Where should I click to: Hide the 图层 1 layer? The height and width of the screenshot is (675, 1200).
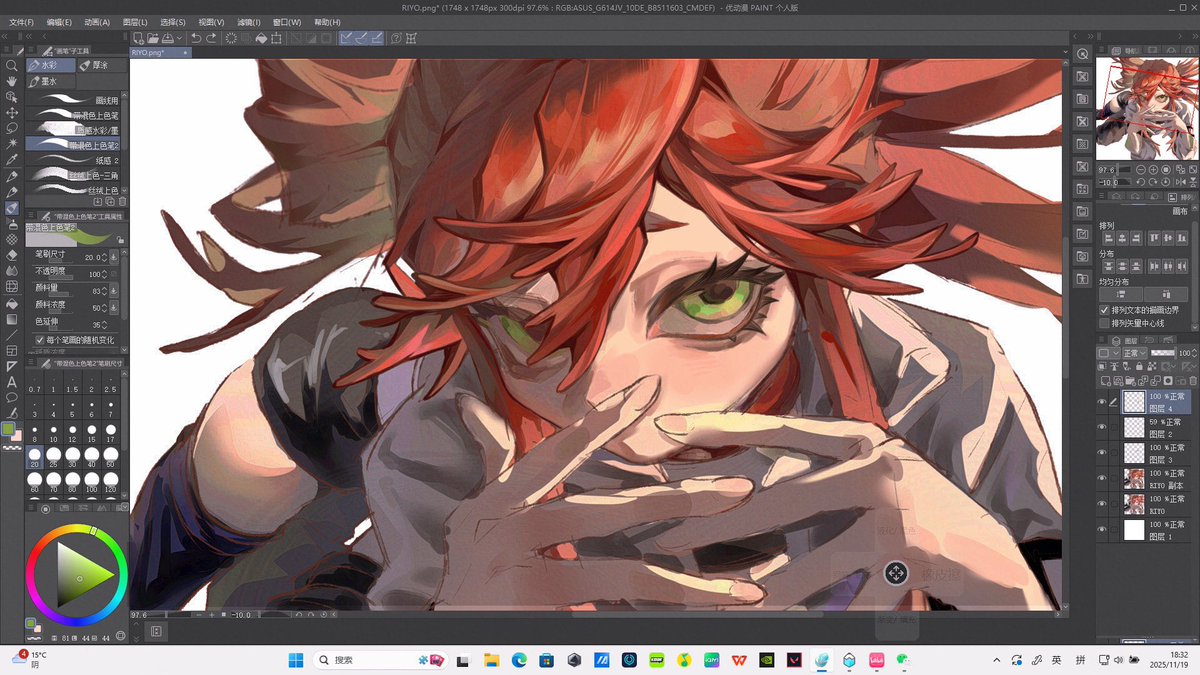point(1102,529)
